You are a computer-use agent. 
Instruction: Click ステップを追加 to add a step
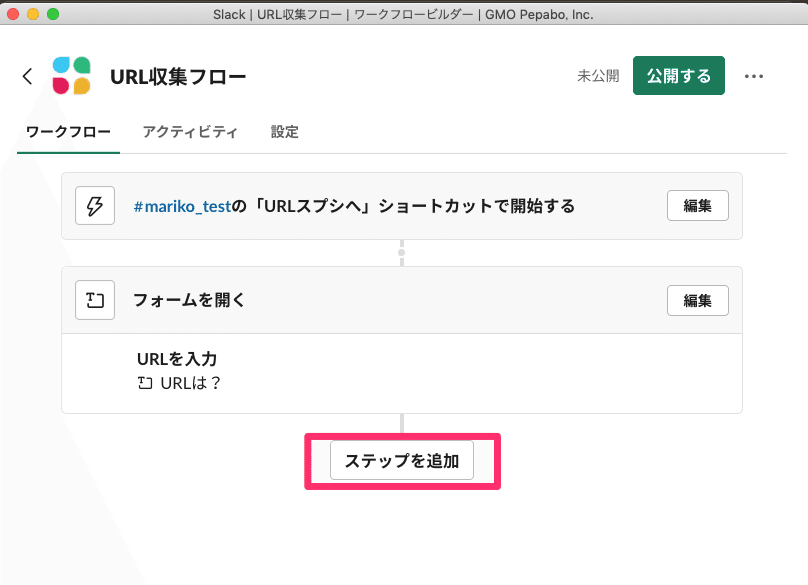click(x=401, y=460)
